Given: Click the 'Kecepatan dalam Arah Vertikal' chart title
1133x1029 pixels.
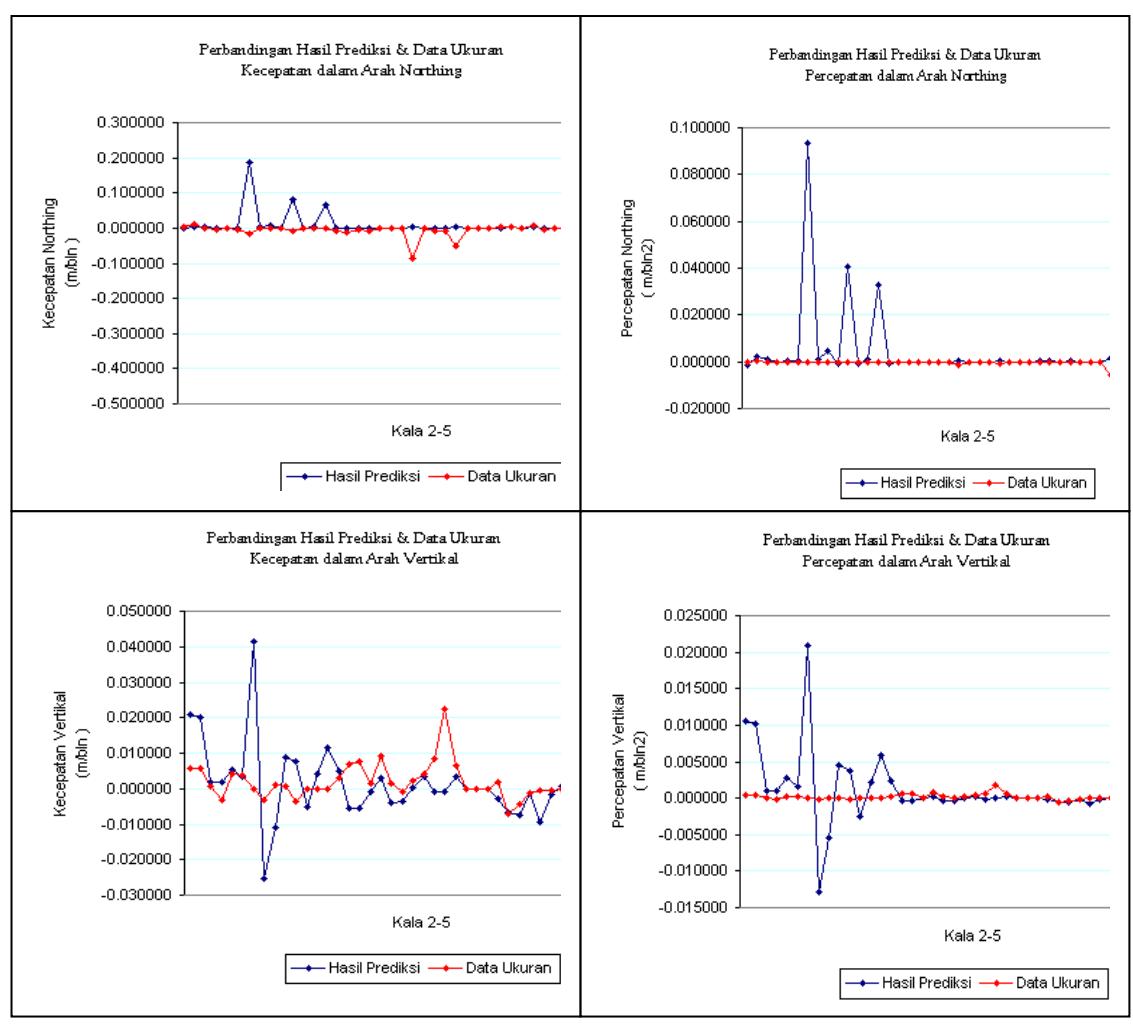Looking at the screenshot, I should coord(353,559).
